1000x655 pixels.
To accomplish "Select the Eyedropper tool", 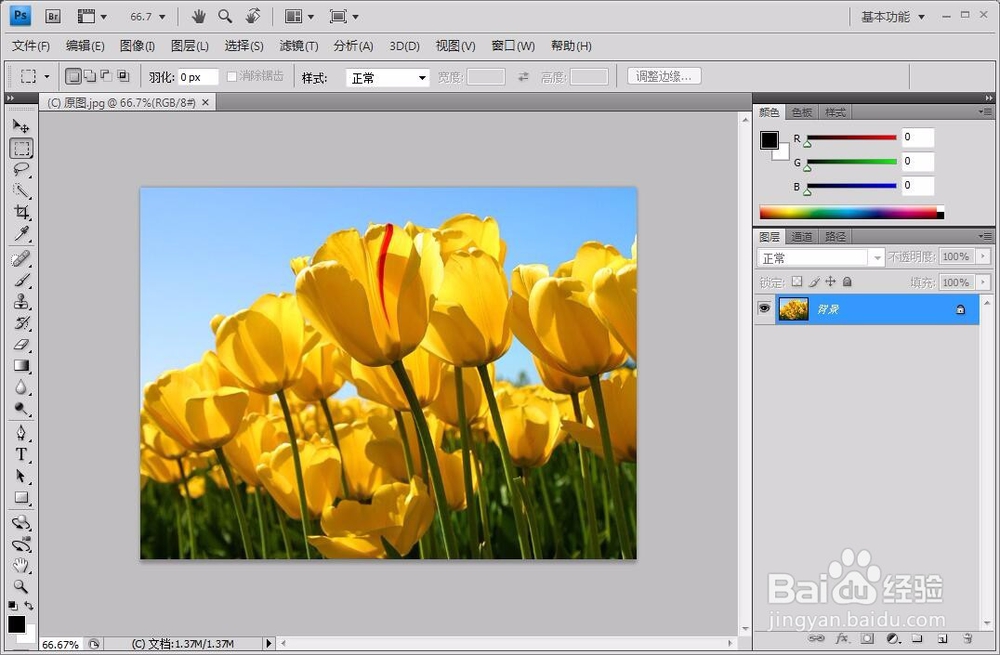I will pos(21,233).
